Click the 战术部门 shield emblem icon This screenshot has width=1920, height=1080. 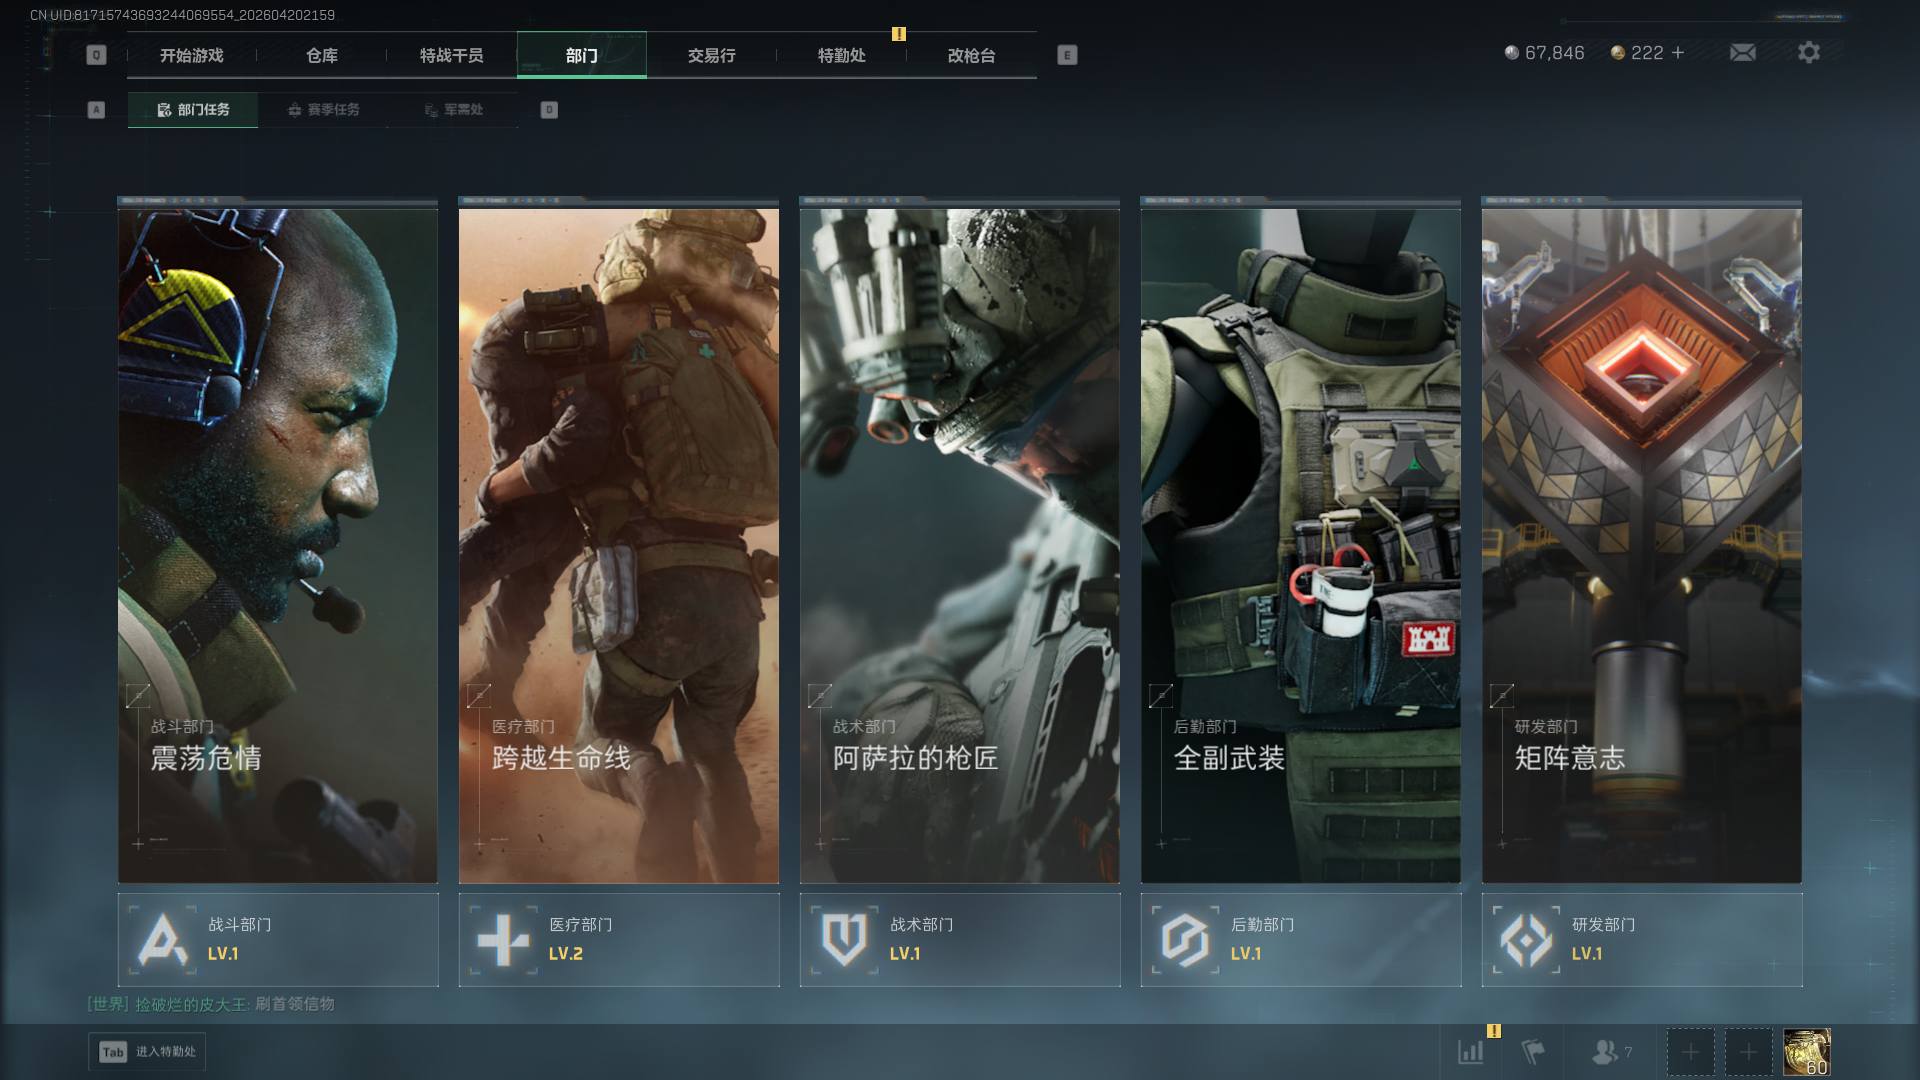843,940
